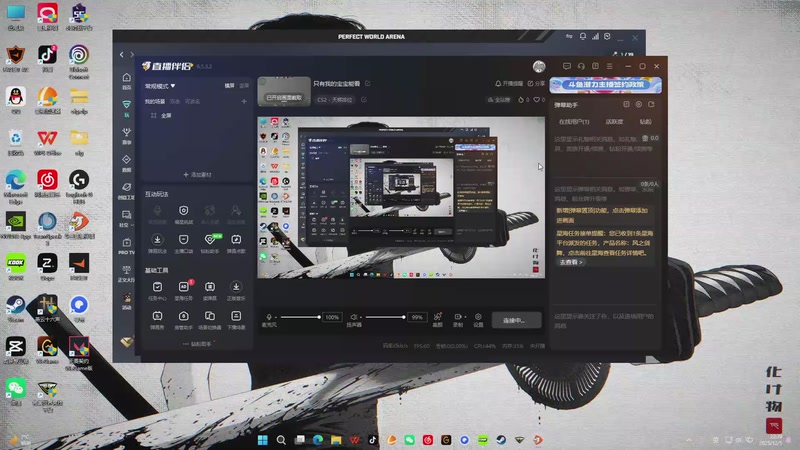The width and height of the screenshot is (800, 450).
Task: Click the 去查看 > link
Action: pyautogui.click(x=570, y=262)
